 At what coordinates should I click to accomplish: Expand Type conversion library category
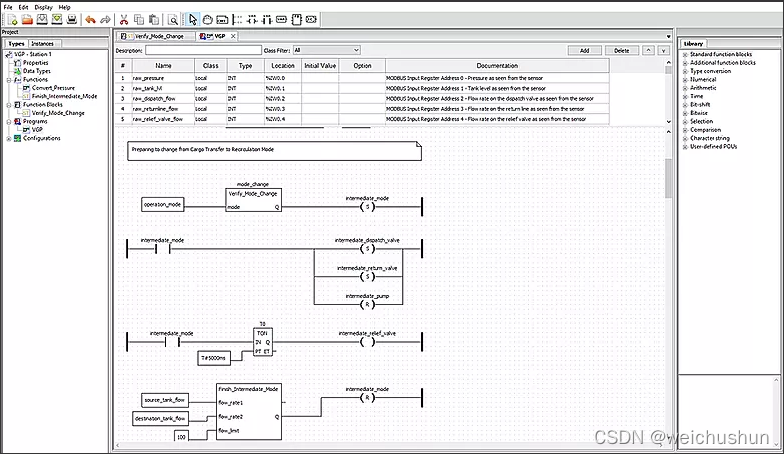685,72
